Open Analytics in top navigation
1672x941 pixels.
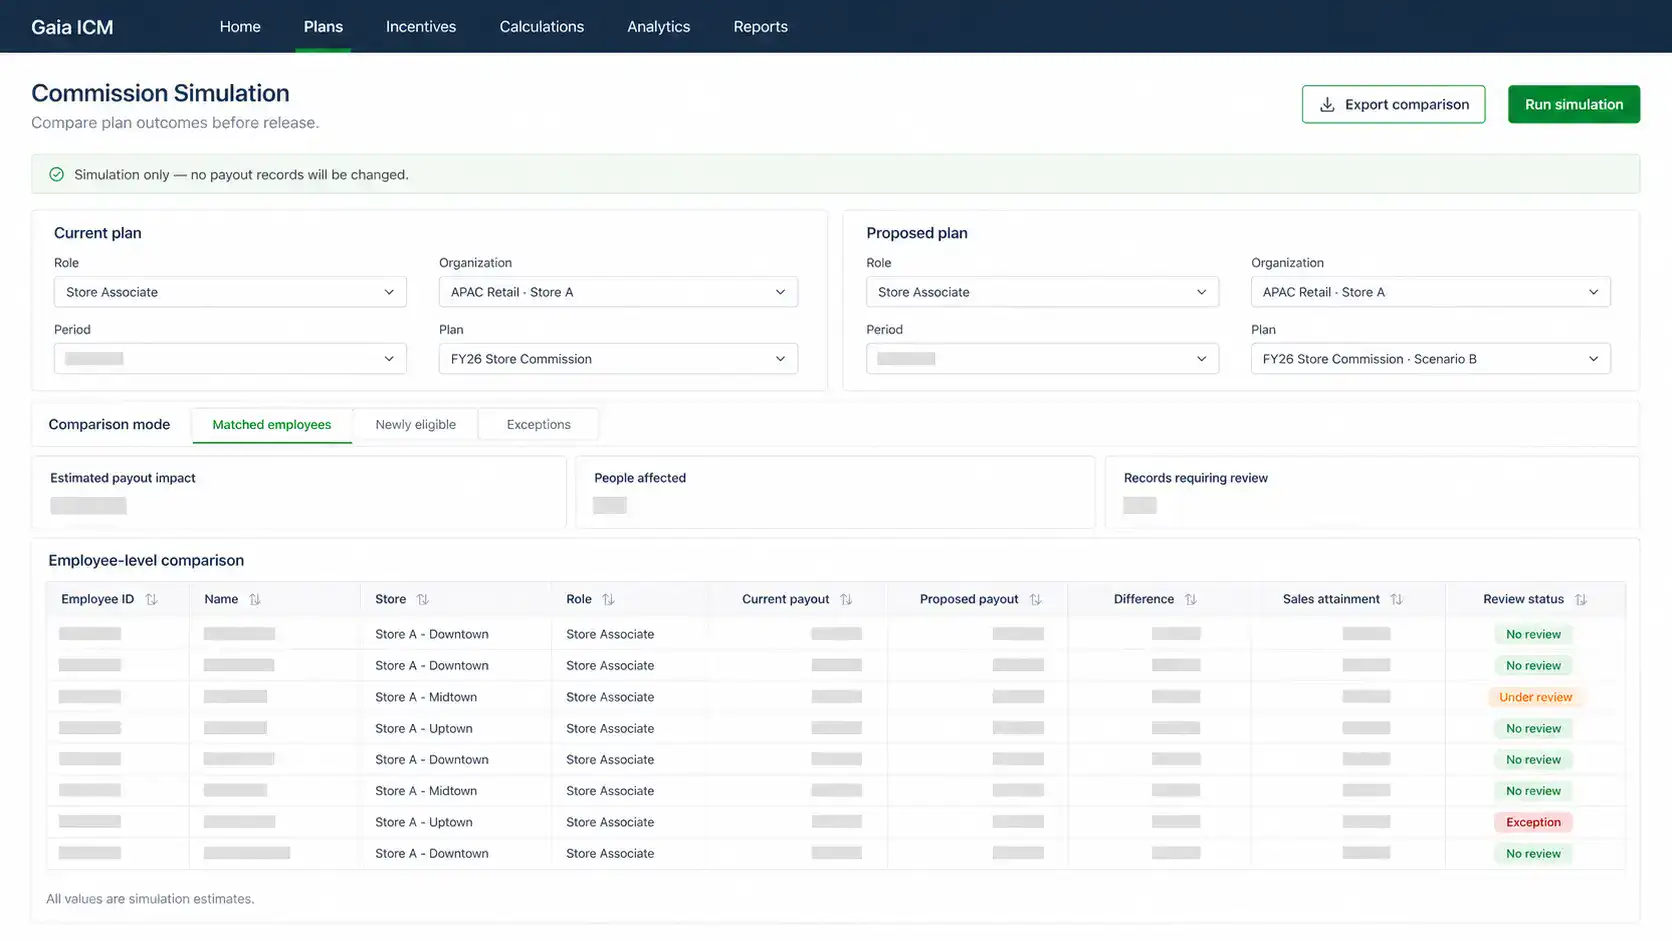pyautogui.click(x=659, y=27)
